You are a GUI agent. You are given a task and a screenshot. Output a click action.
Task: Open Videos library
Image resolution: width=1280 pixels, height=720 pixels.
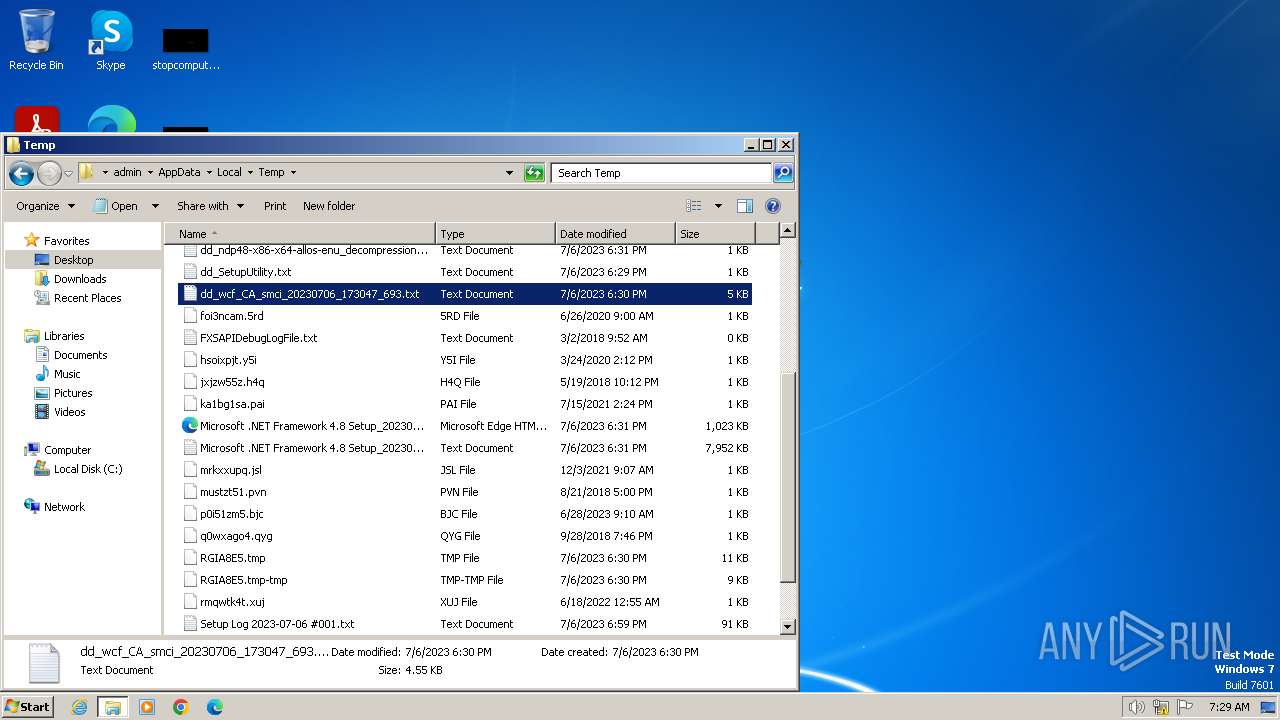69,412
